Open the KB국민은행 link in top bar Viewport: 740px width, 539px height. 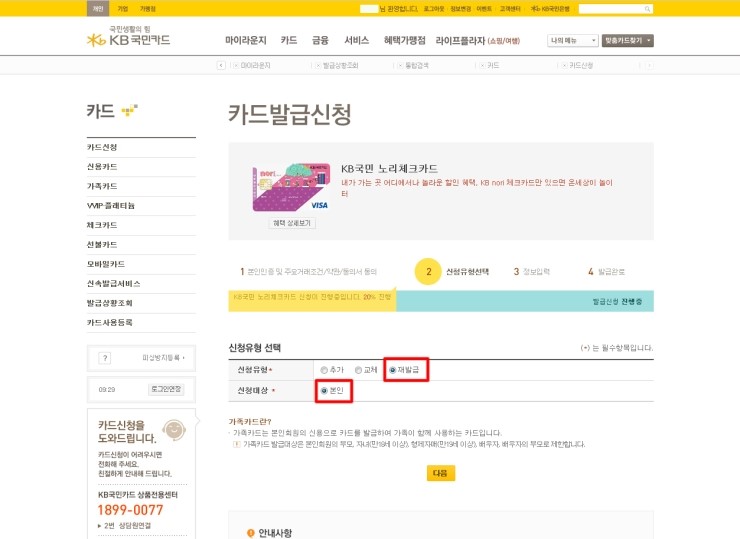coord(550,9)
